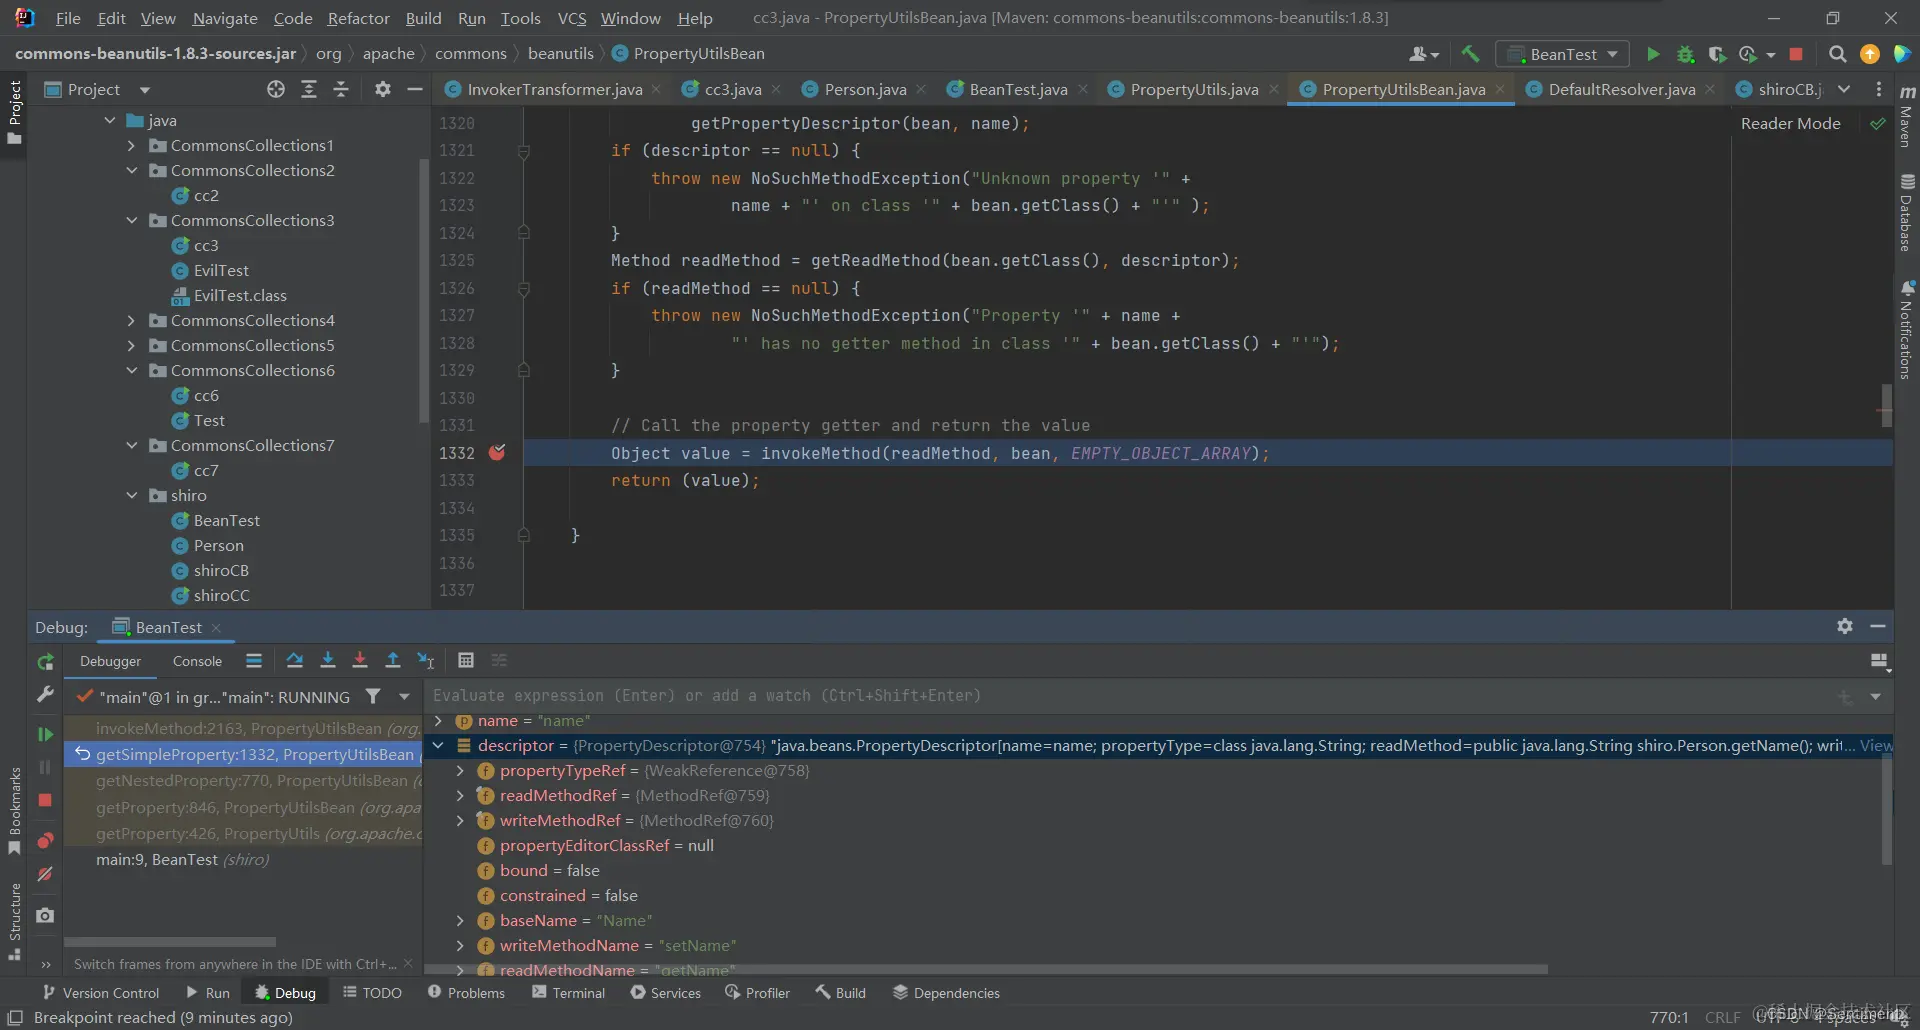This screenshot has width=1920, height=1030.
Task: Open View Breakpoints from debug sidebar
Action: 45,841
